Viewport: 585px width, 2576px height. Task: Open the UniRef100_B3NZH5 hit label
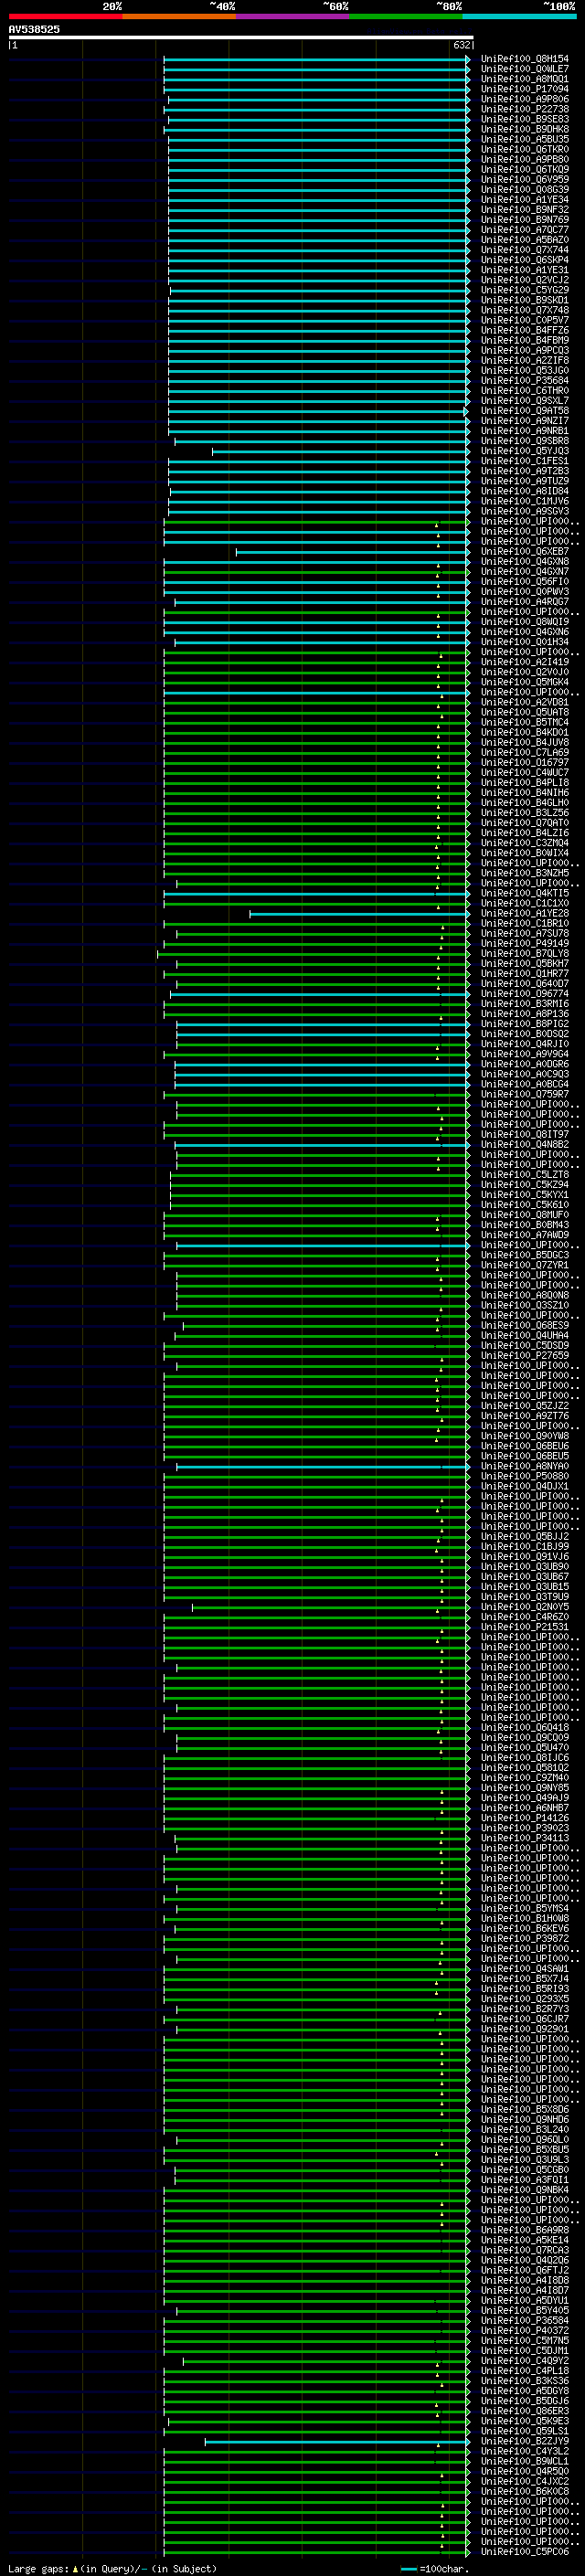[525, 873]
